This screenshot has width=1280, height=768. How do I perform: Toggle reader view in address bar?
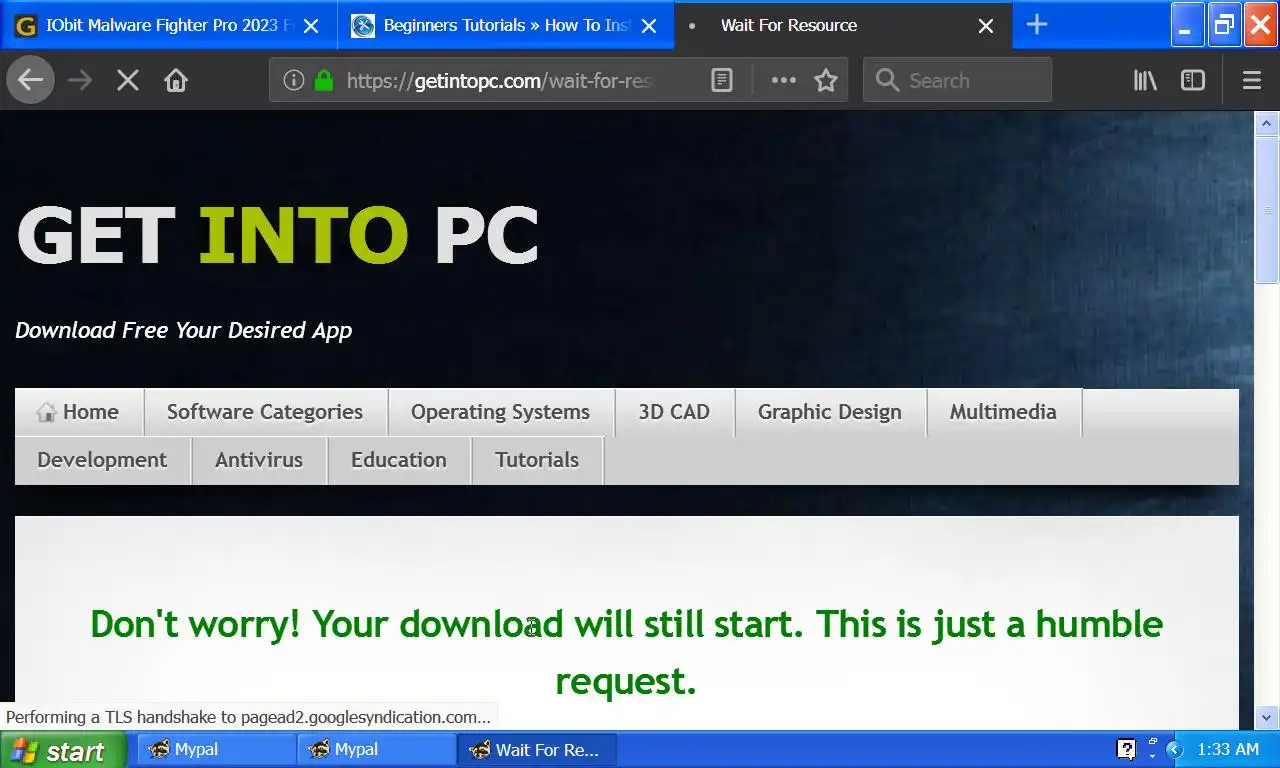(x=721, y=80)
